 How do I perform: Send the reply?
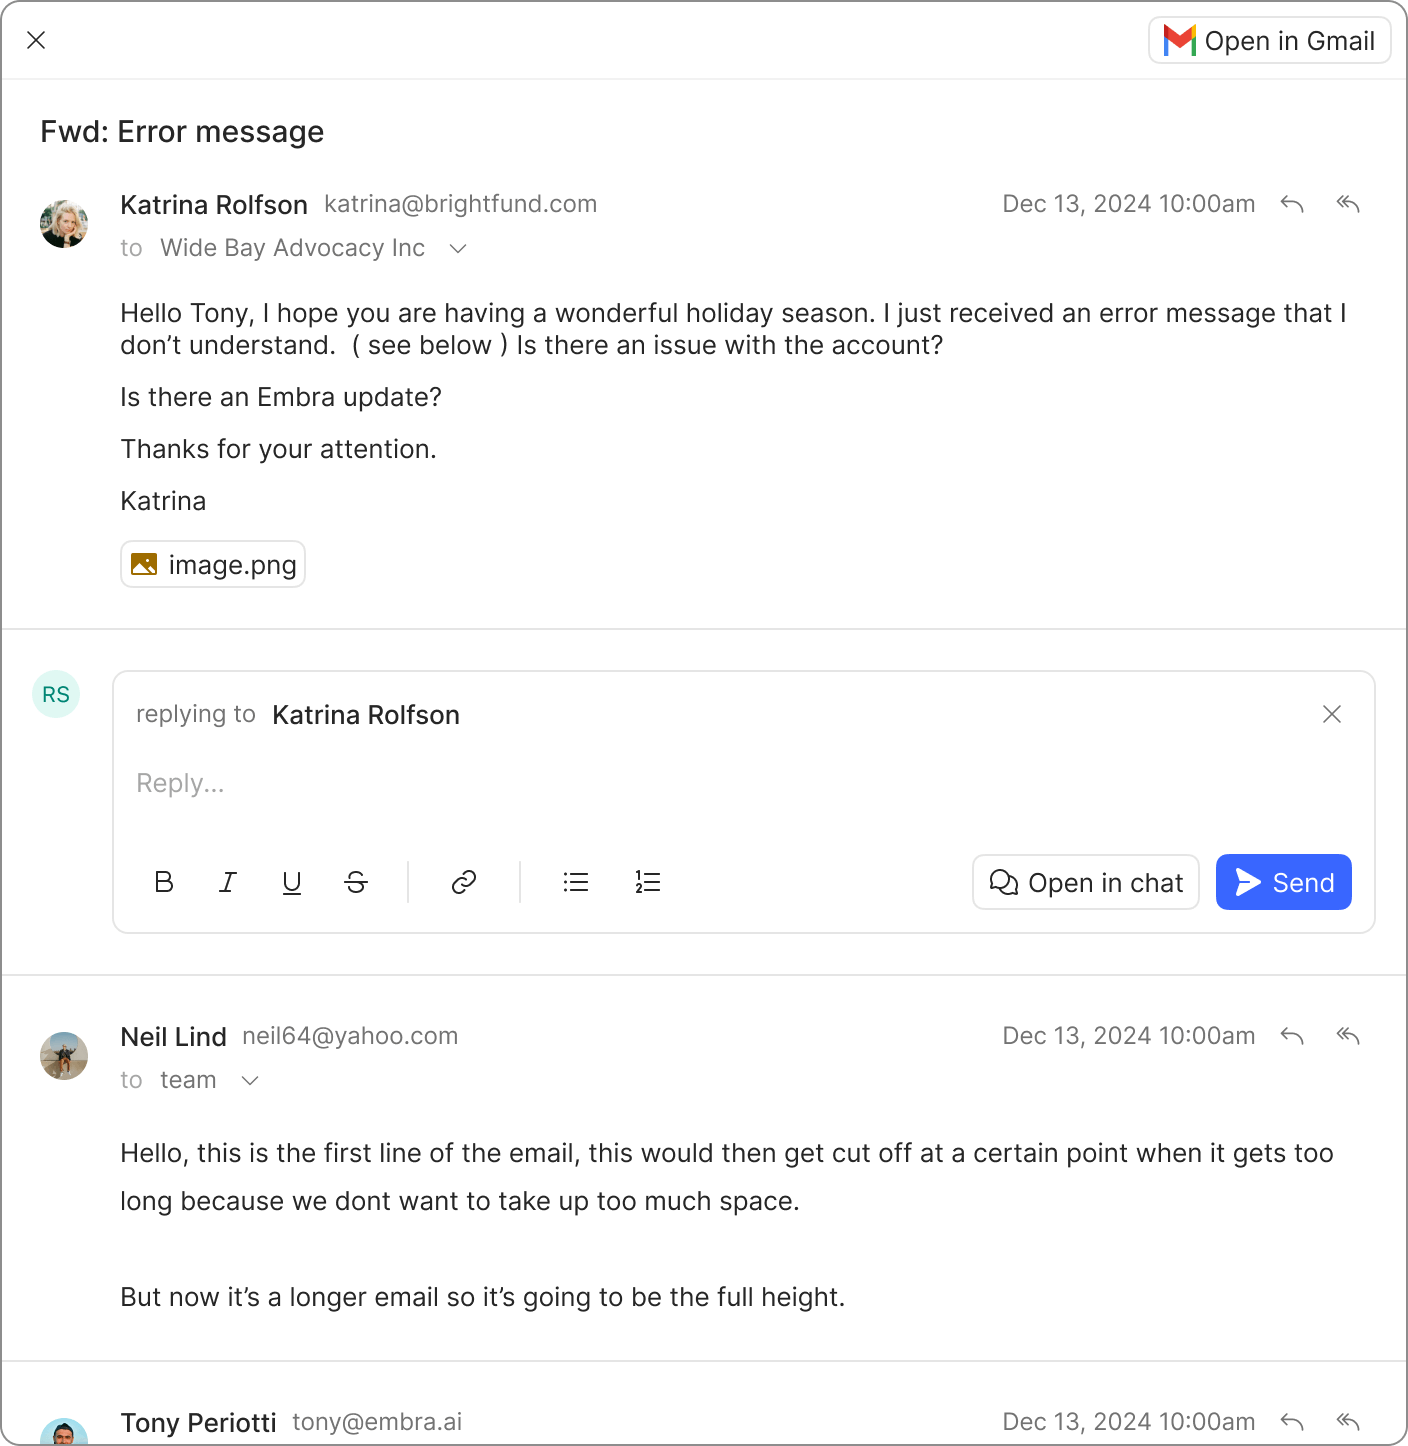(1283, 882)
